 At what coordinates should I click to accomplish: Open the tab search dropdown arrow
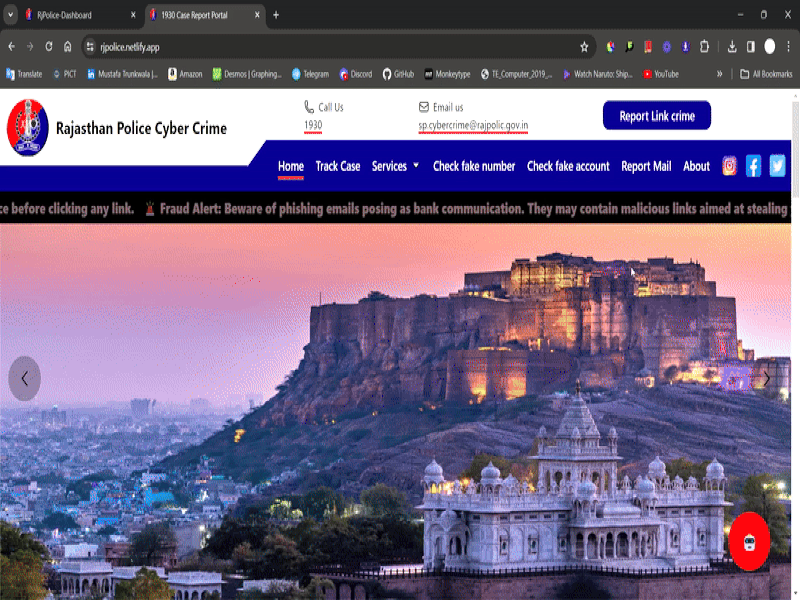coord(10,15)
